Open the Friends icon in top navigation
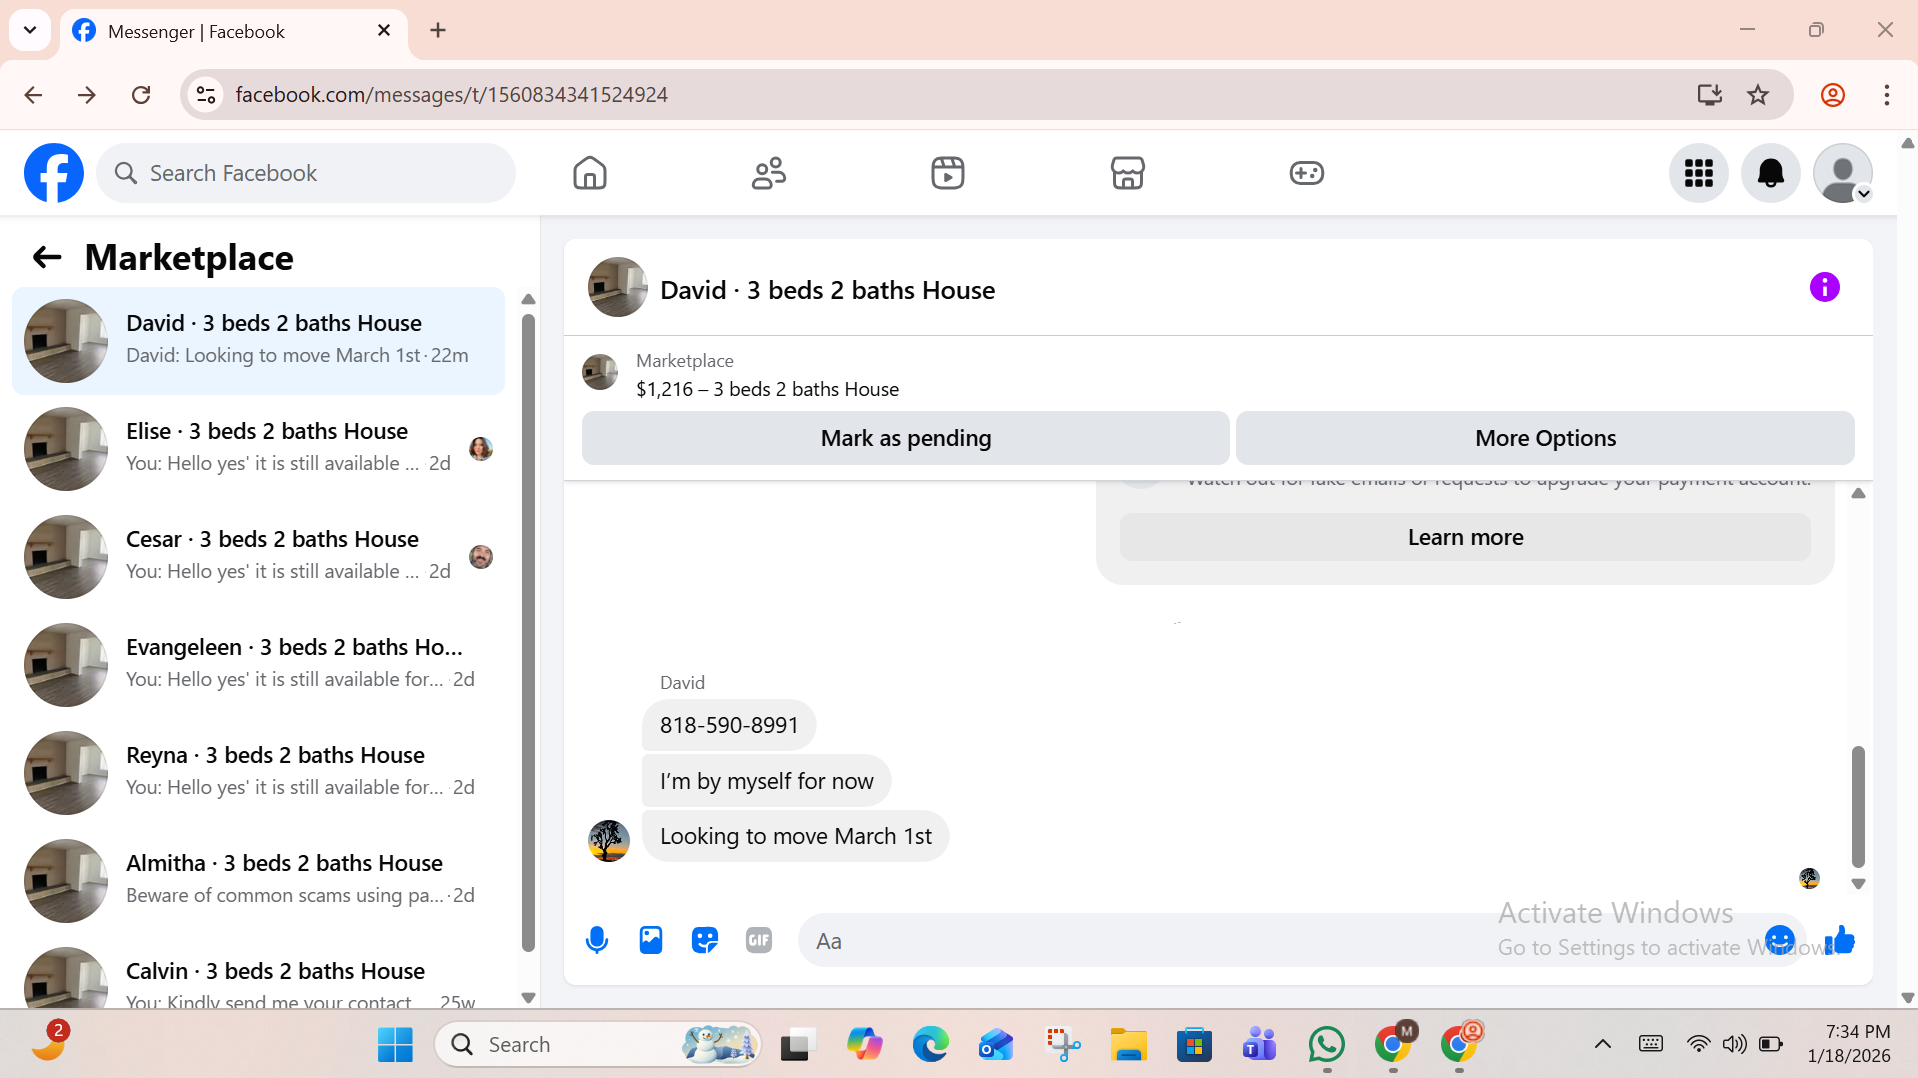This screenshot has width=1918, height=1078. [x=769, y=173]
